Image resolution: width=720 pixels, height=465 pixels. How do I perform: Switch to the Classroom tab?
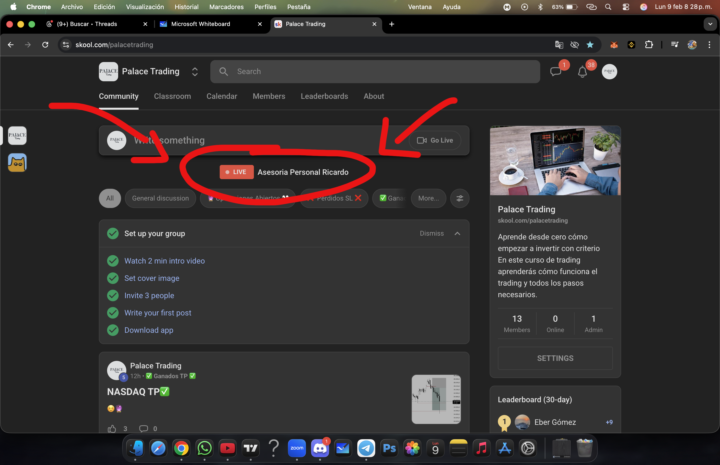[172, 96]
